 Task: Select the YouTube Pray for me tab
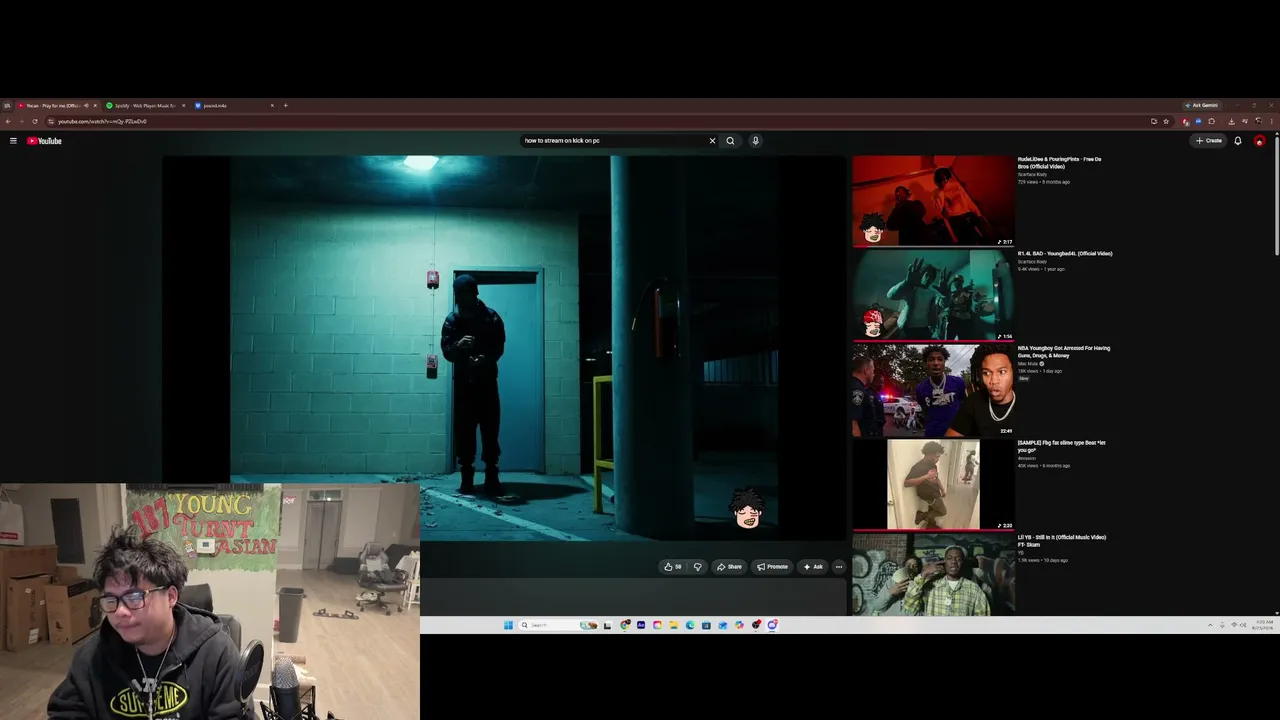57,105
